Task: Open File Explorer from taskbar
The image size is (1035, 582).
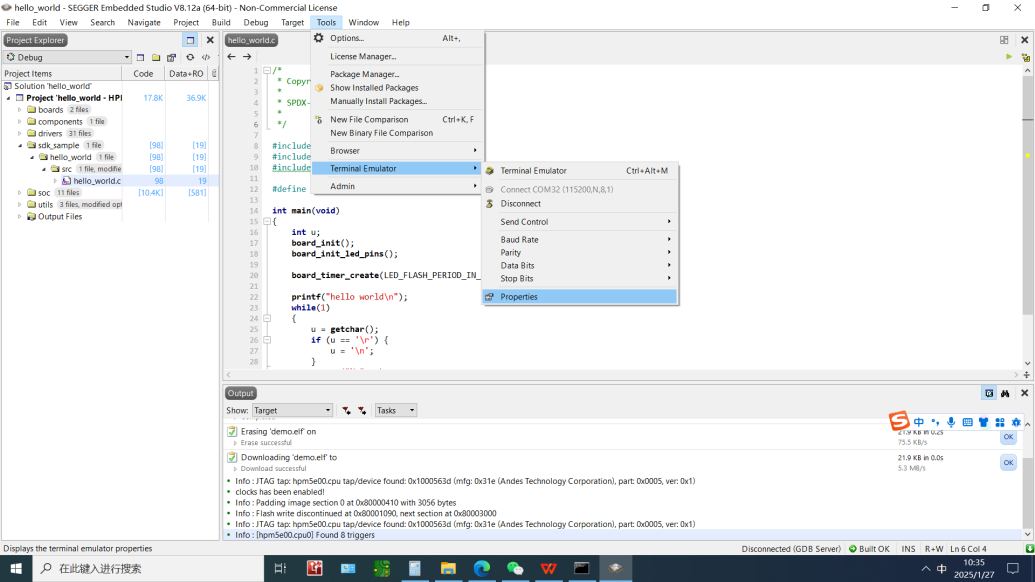Action: pos(448,568)
